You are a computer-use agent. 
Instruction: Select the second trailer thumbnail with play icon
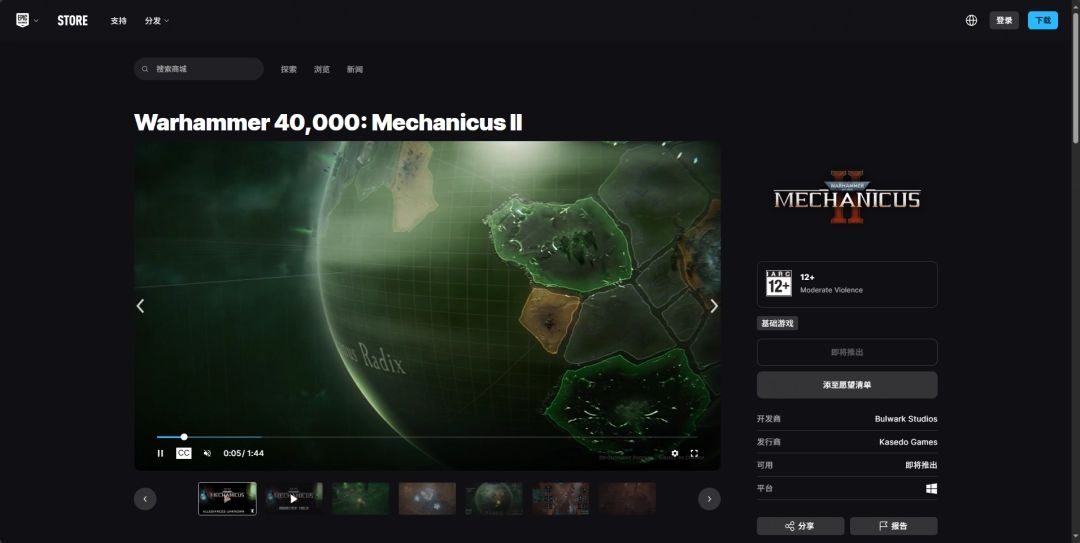[x=293, y=499]
